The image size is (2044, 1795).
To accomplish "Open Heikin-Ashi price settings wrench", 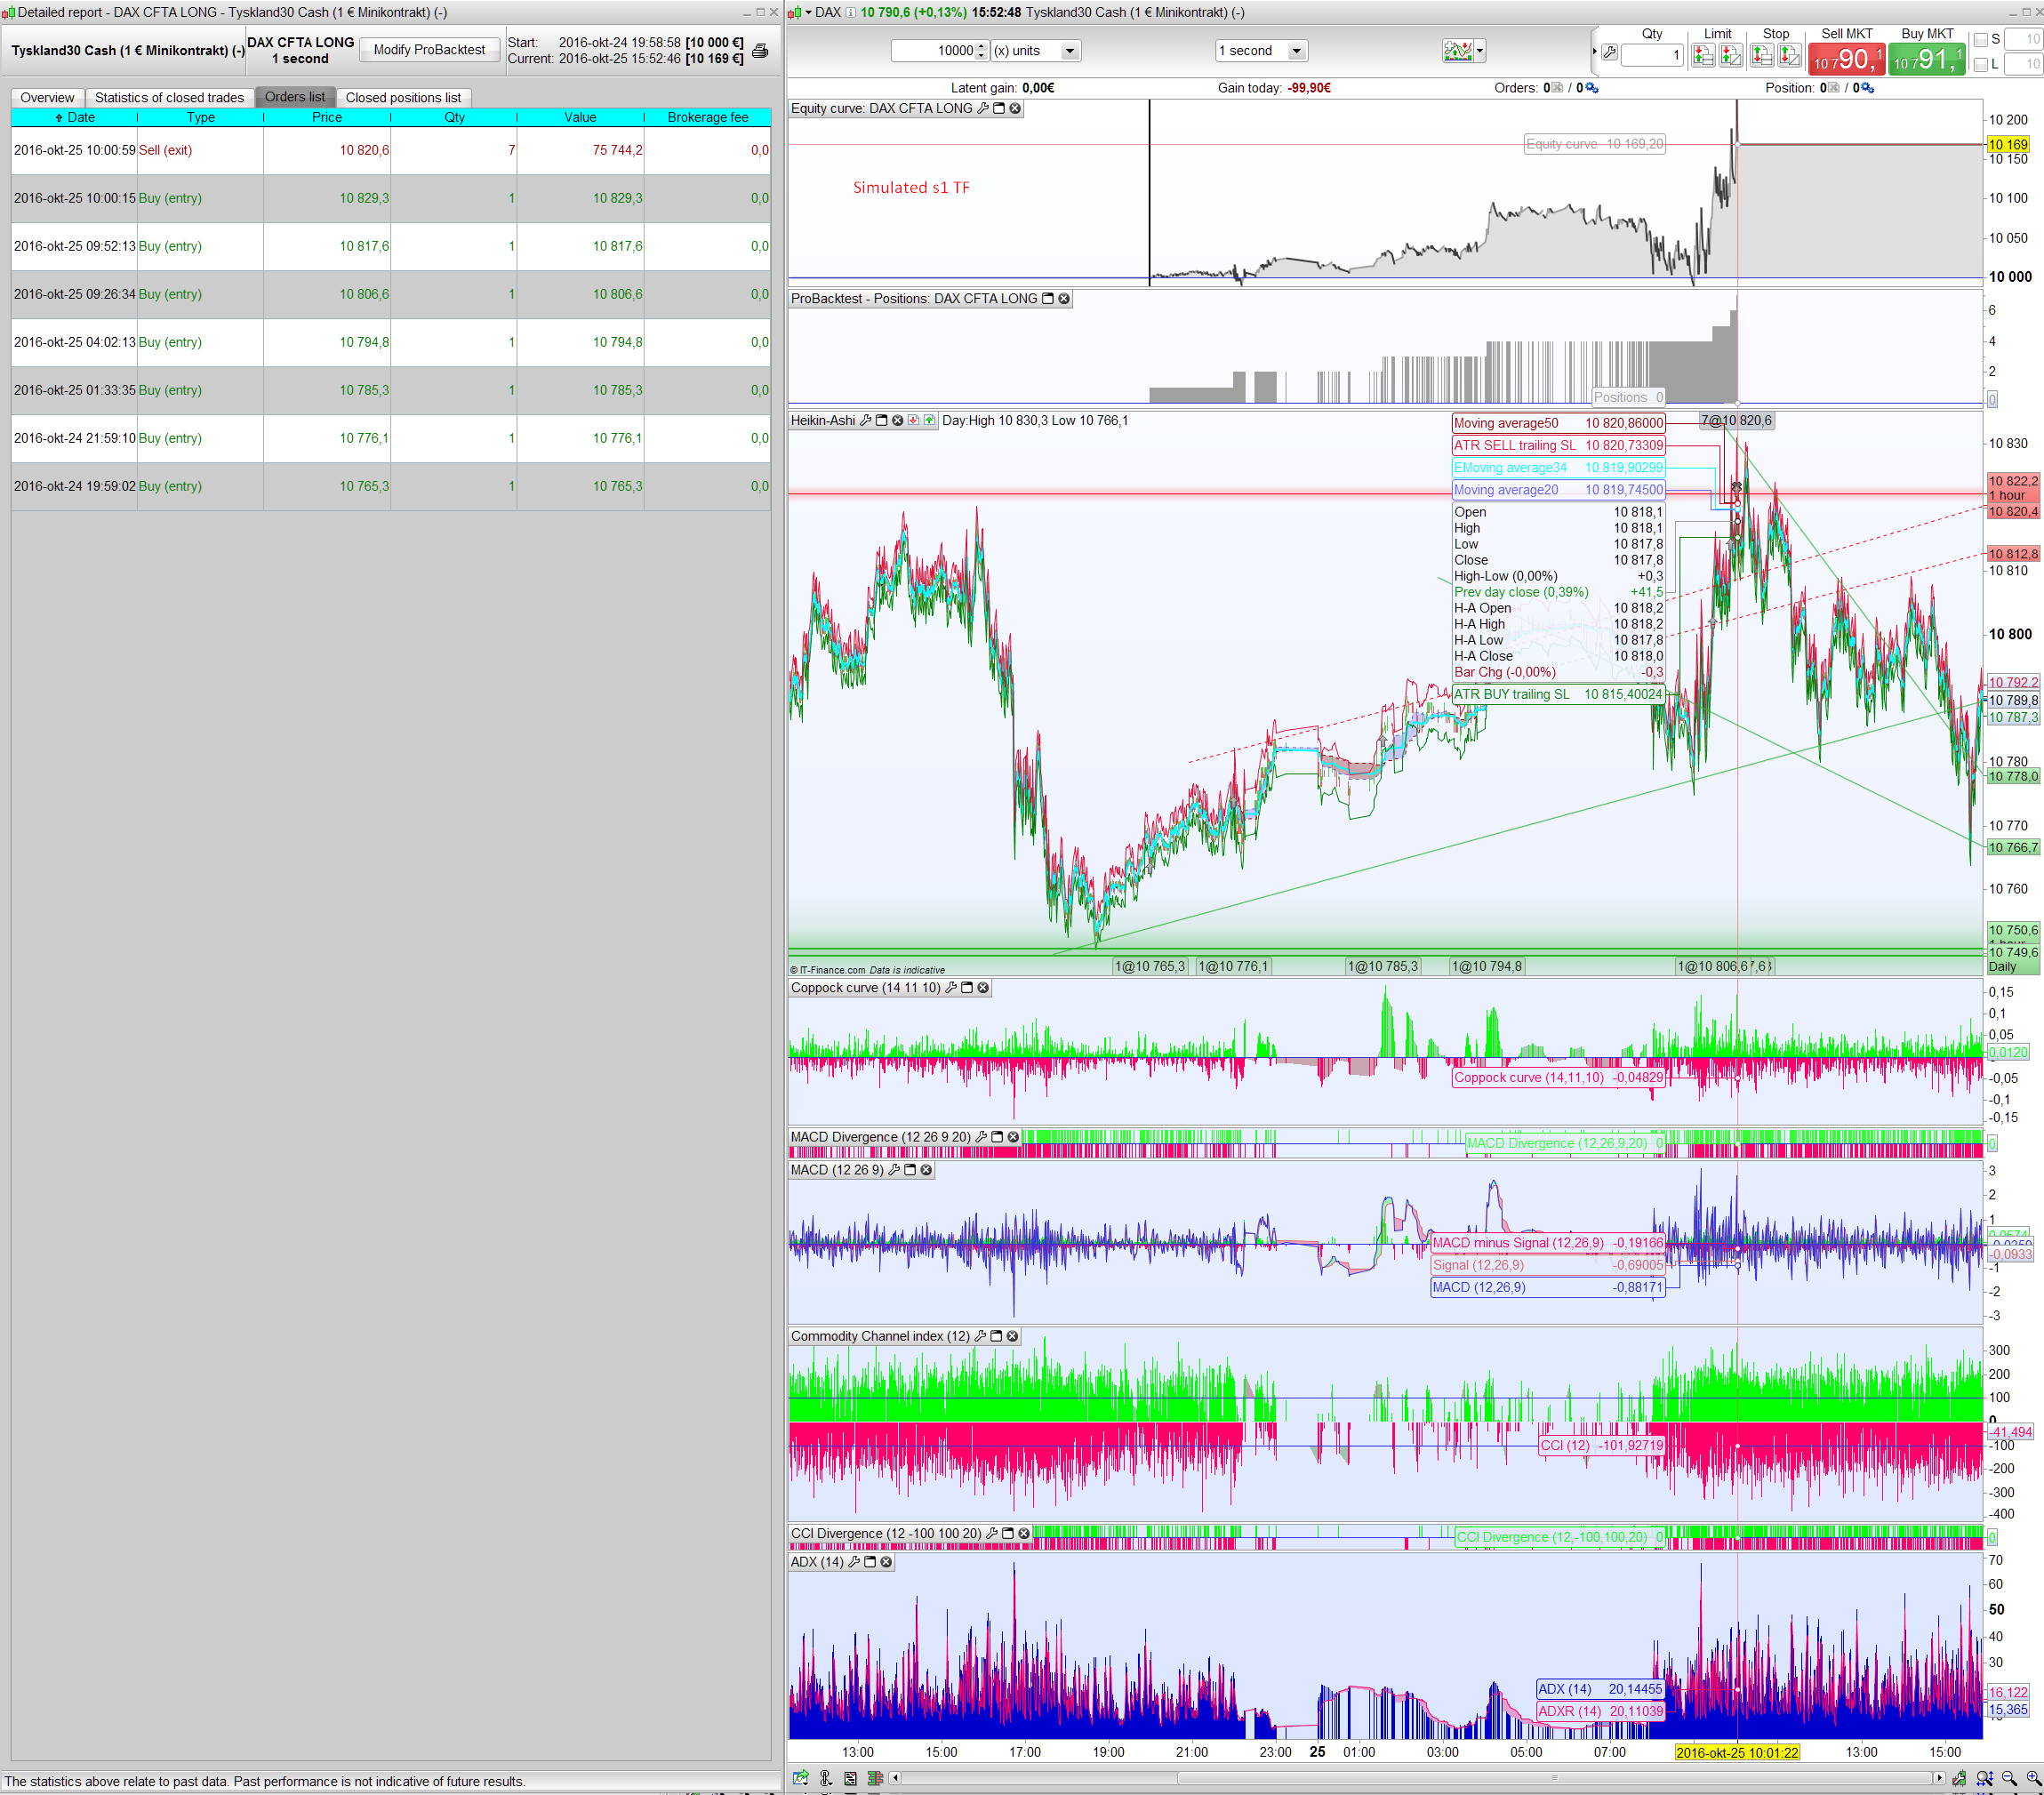I will coord(866,421).
